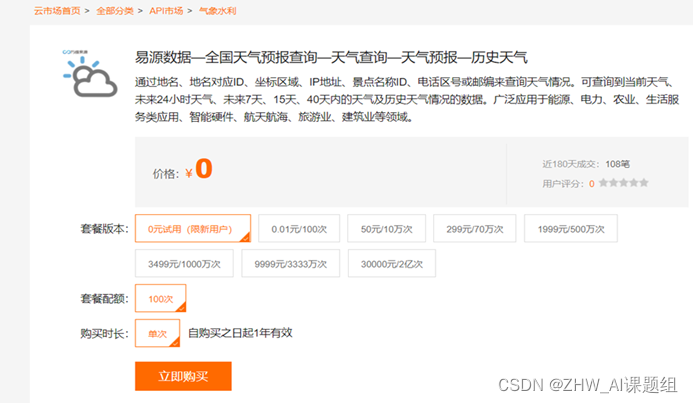Select the 单次 purchase duration option
Image resolution: width=693 pixels, height=403 pixels.
pos(157,333)
